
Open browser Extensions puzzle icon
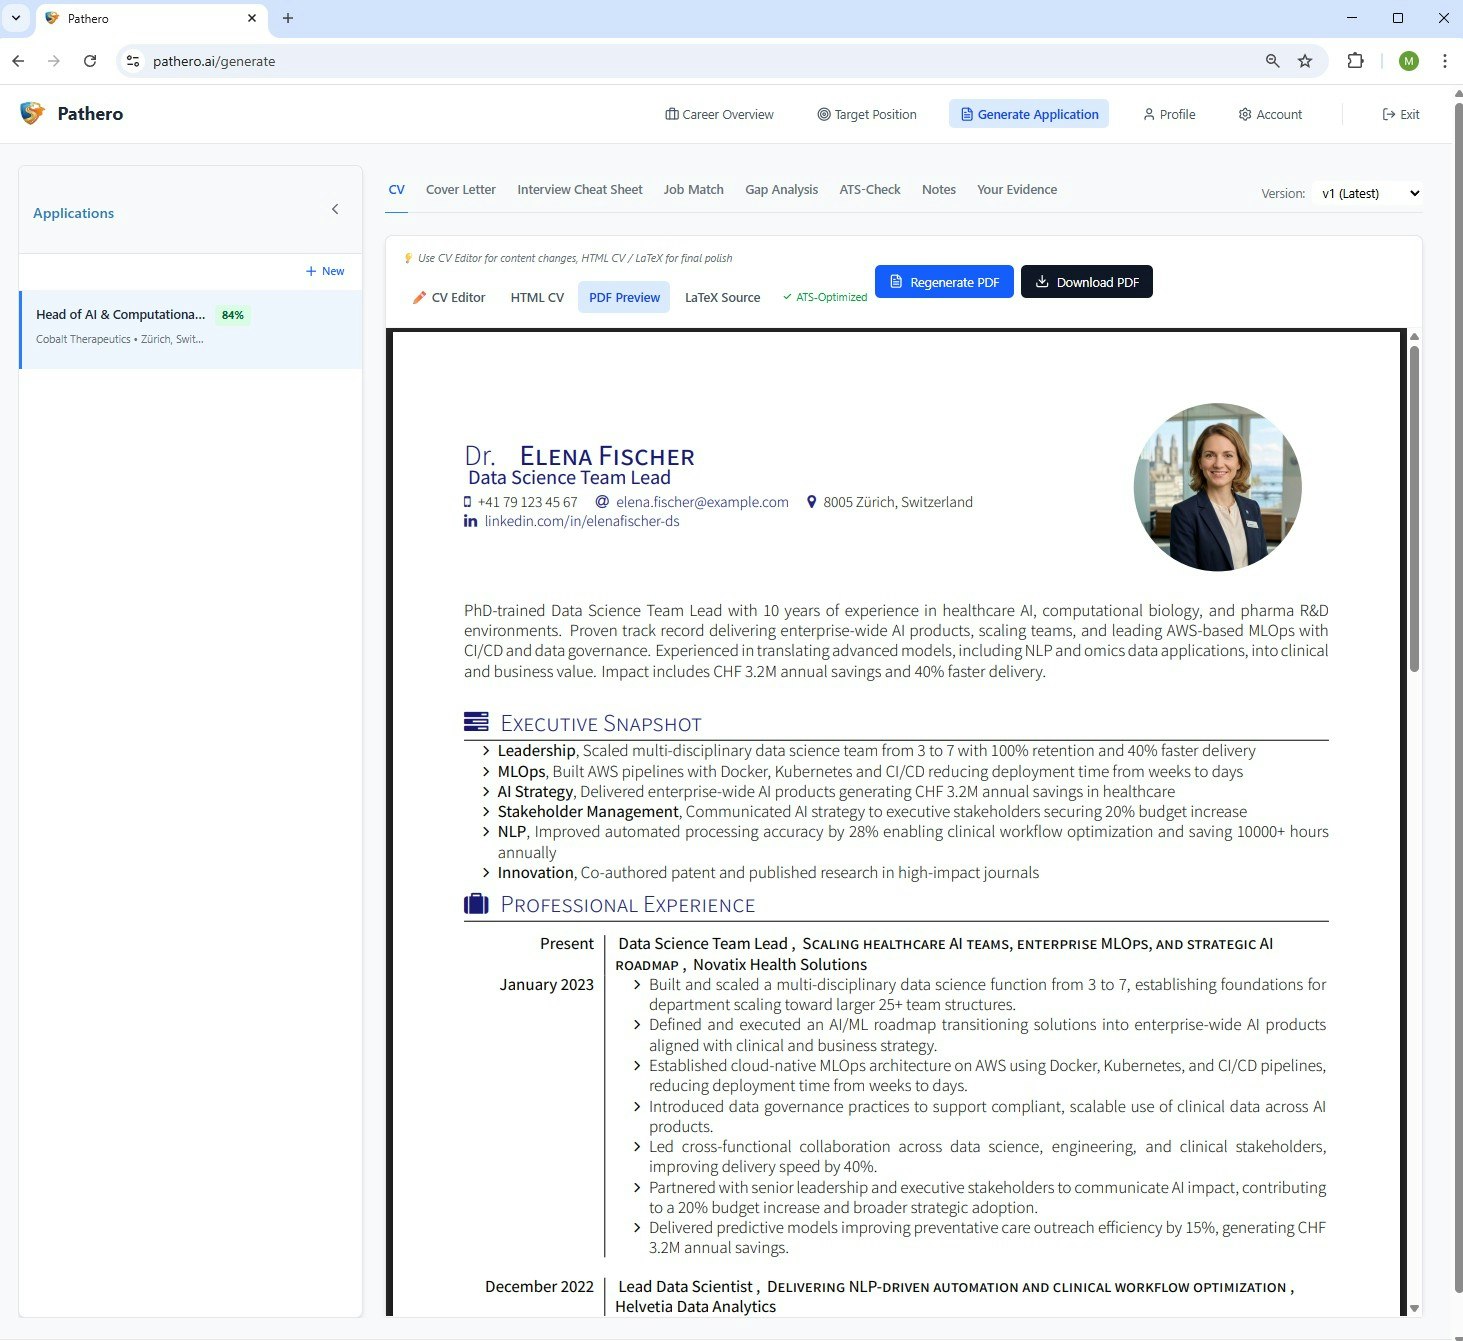1355,61
